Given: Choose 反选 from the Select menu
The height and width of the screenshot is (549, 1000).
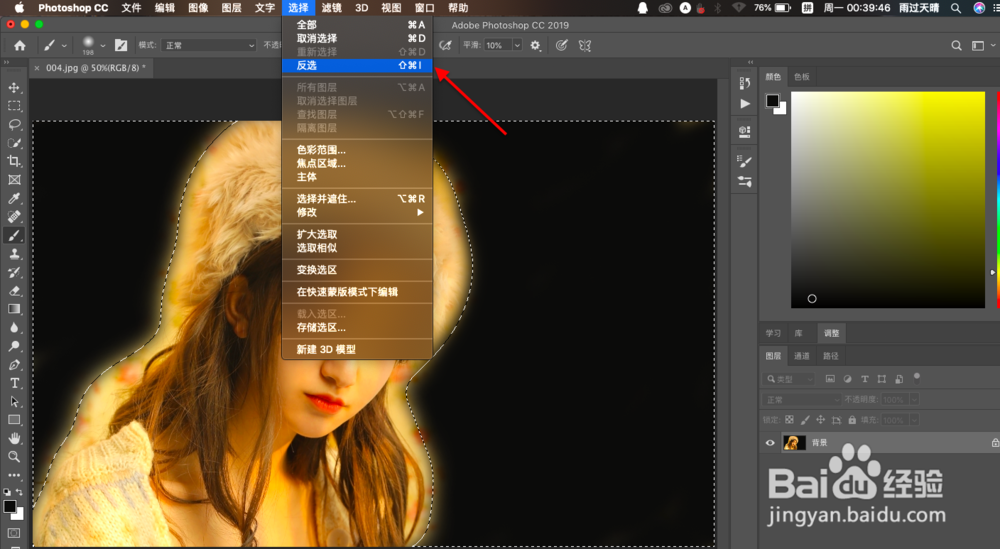Looking at the screenshot, I should pyautogui.click(x=357, y=65).
